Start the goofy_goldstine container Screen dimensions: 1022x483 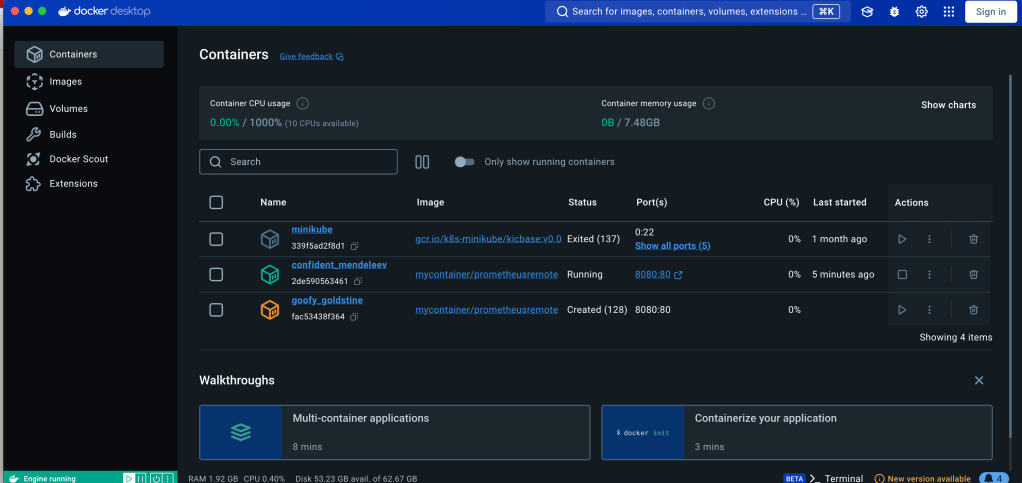[902, 310]
